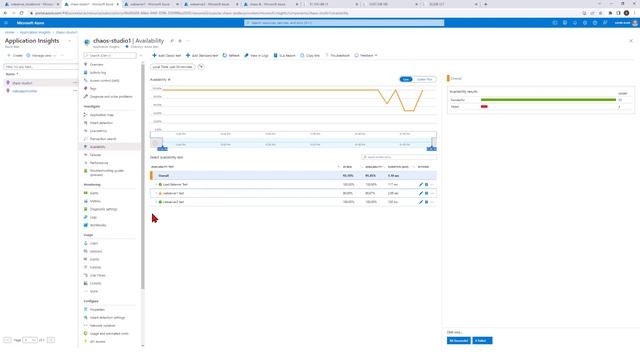The height and width of the screenshot is (360, 640).
Task: Open Smart detection settings
Action: click(x=107, y=318)
